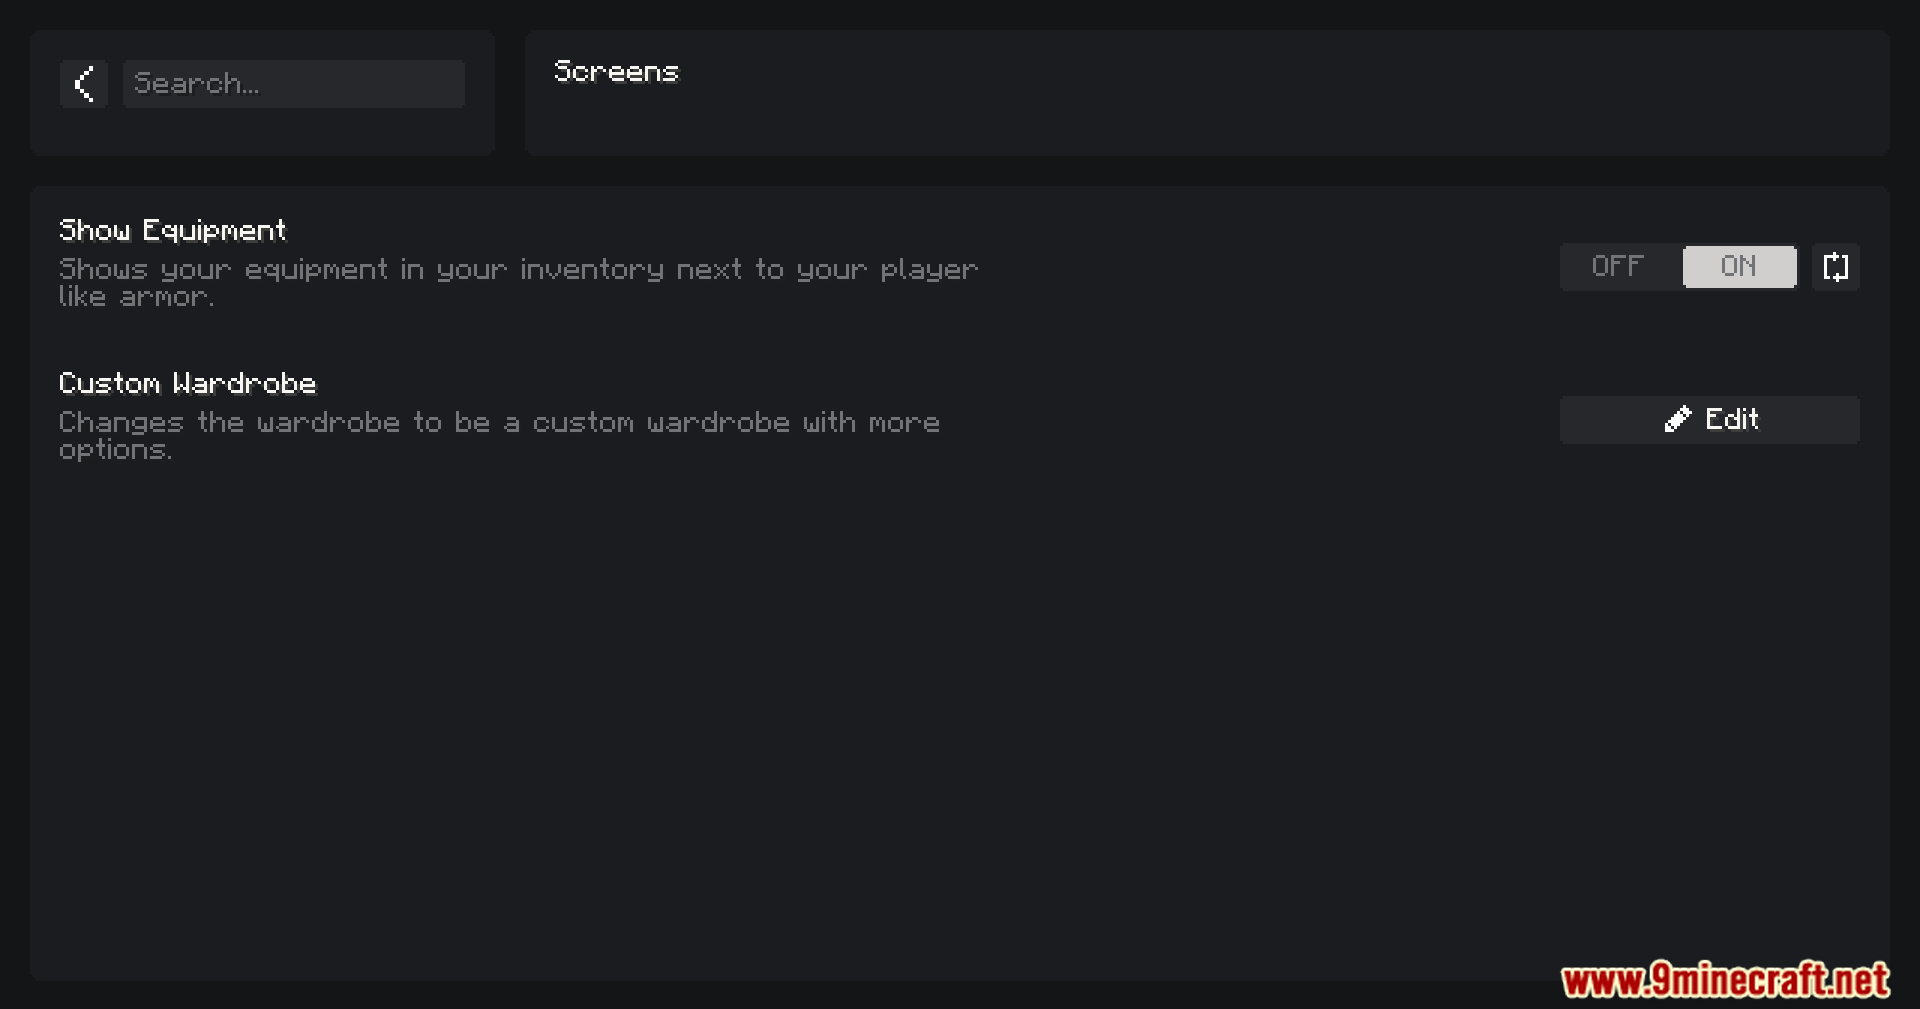Click empty space in the settings list
The width and height of the screenshot is (1920, 1009).
tap(960, 720)
